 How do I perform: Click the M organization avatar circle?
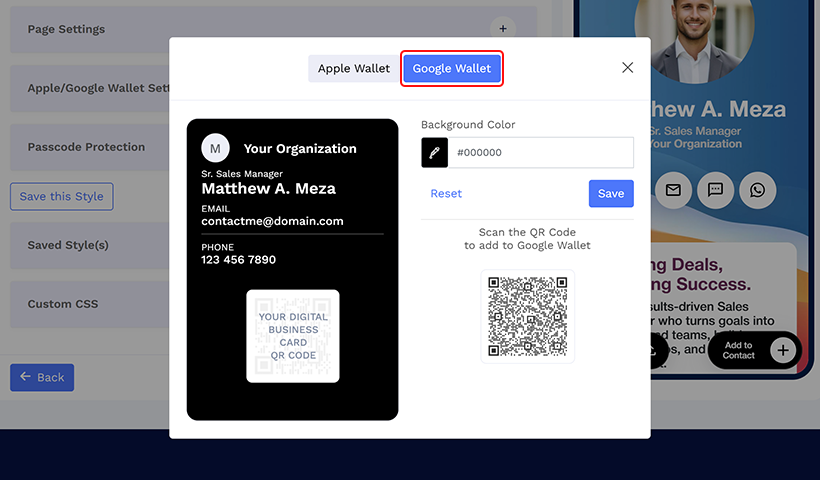tap(215, 148)
